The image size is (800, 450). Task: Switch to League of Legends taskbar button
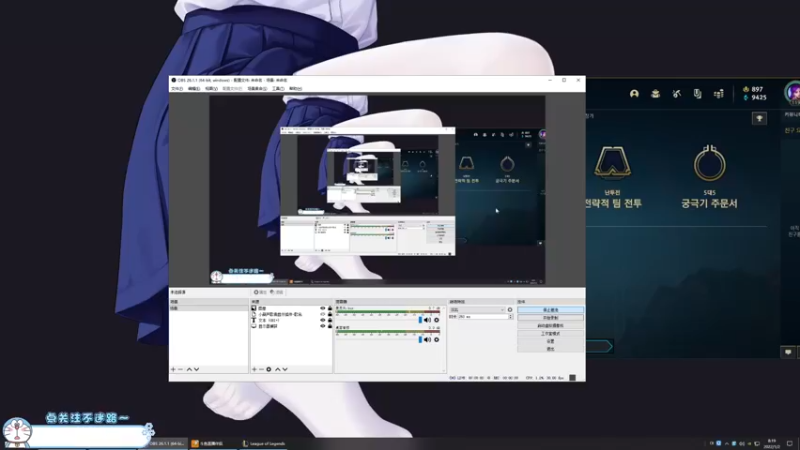[264, 443]
